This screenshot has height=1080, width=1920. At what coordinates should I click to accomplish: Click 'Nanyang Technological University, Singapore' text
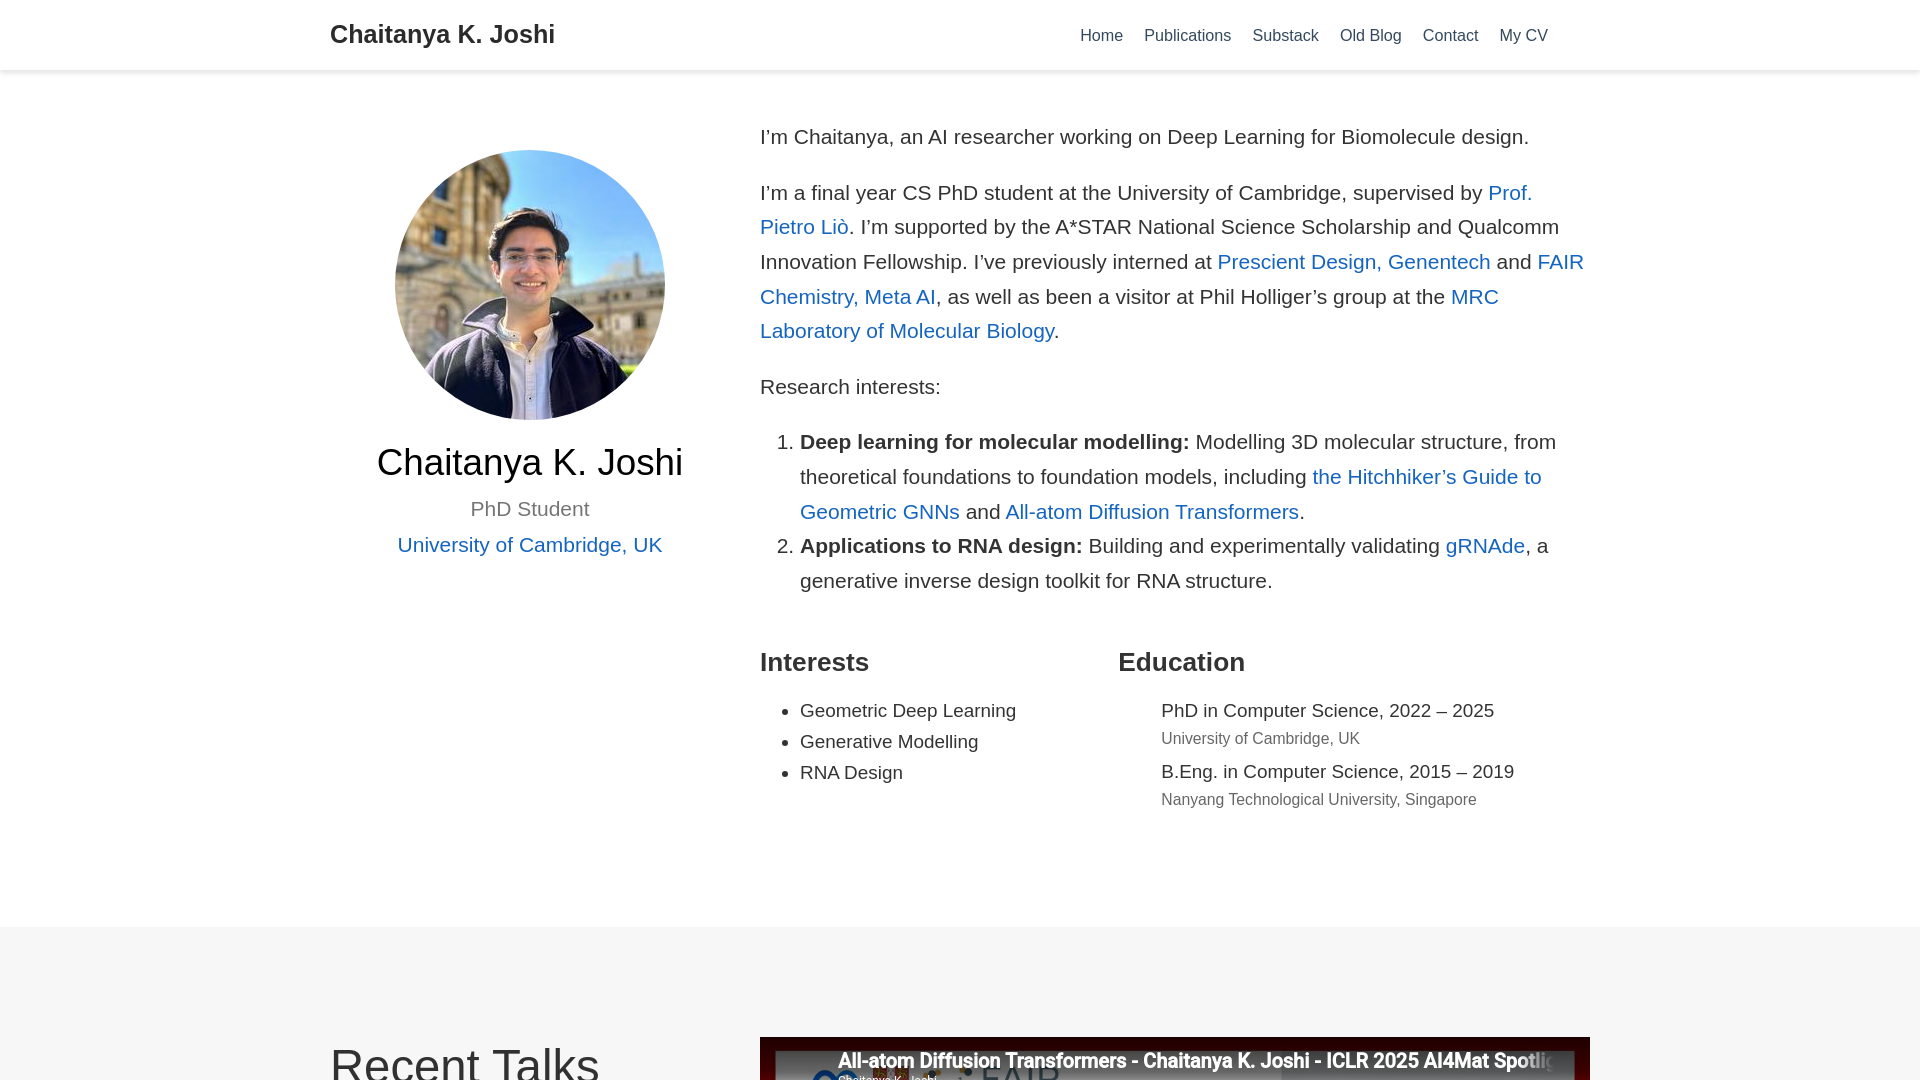click(x=1318, y=800)
